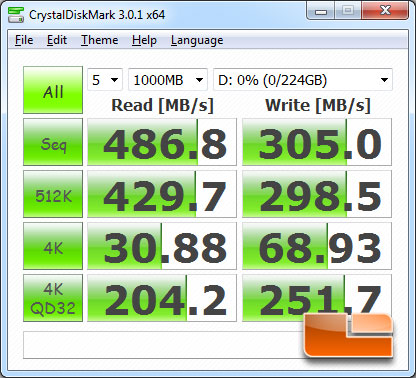Expand the 1000MB test size dropdown
Screen dimensions: 416x378
point(168,80)
